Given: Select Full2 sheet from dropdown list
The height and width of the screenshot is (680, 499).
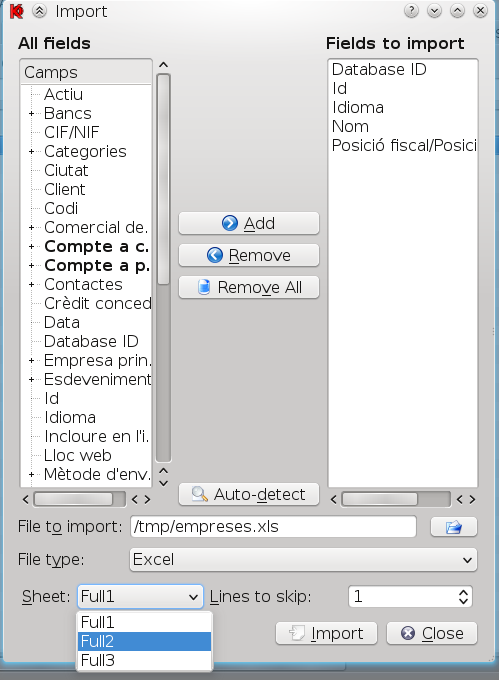Looking at the screenshot, I should [144, 641].
